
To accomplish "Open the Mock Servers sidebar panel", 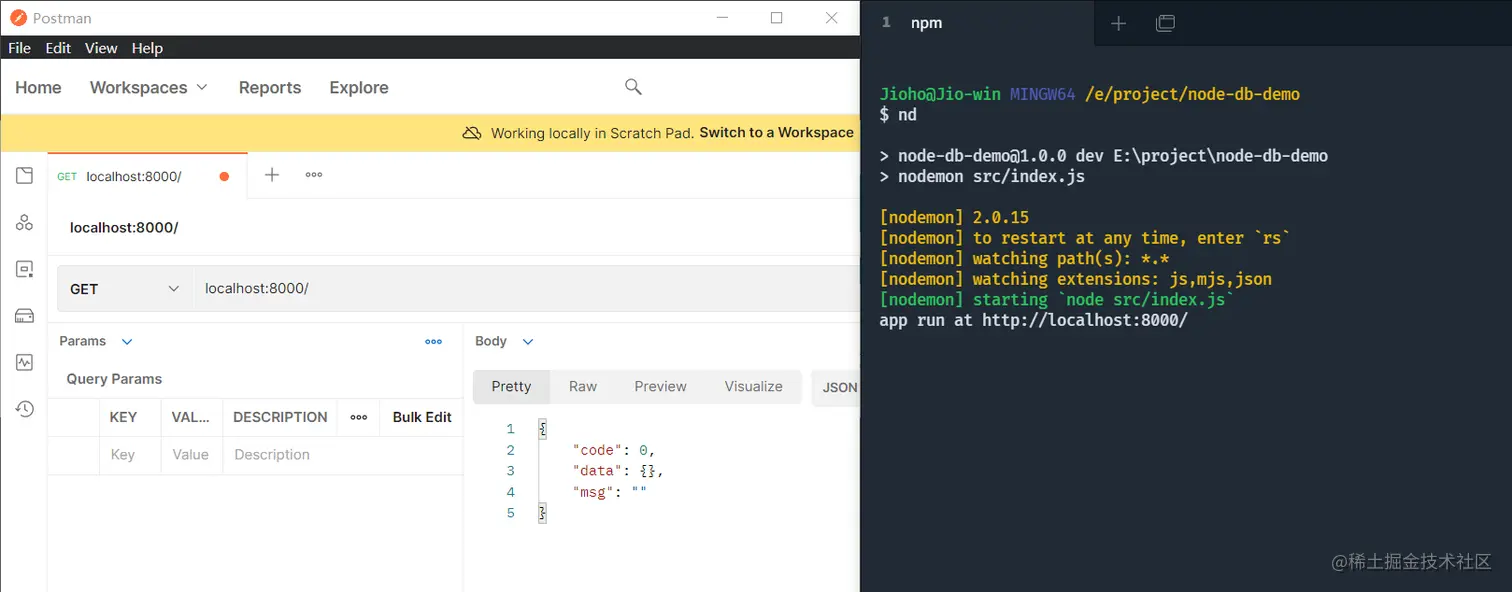I will point(24,315).
